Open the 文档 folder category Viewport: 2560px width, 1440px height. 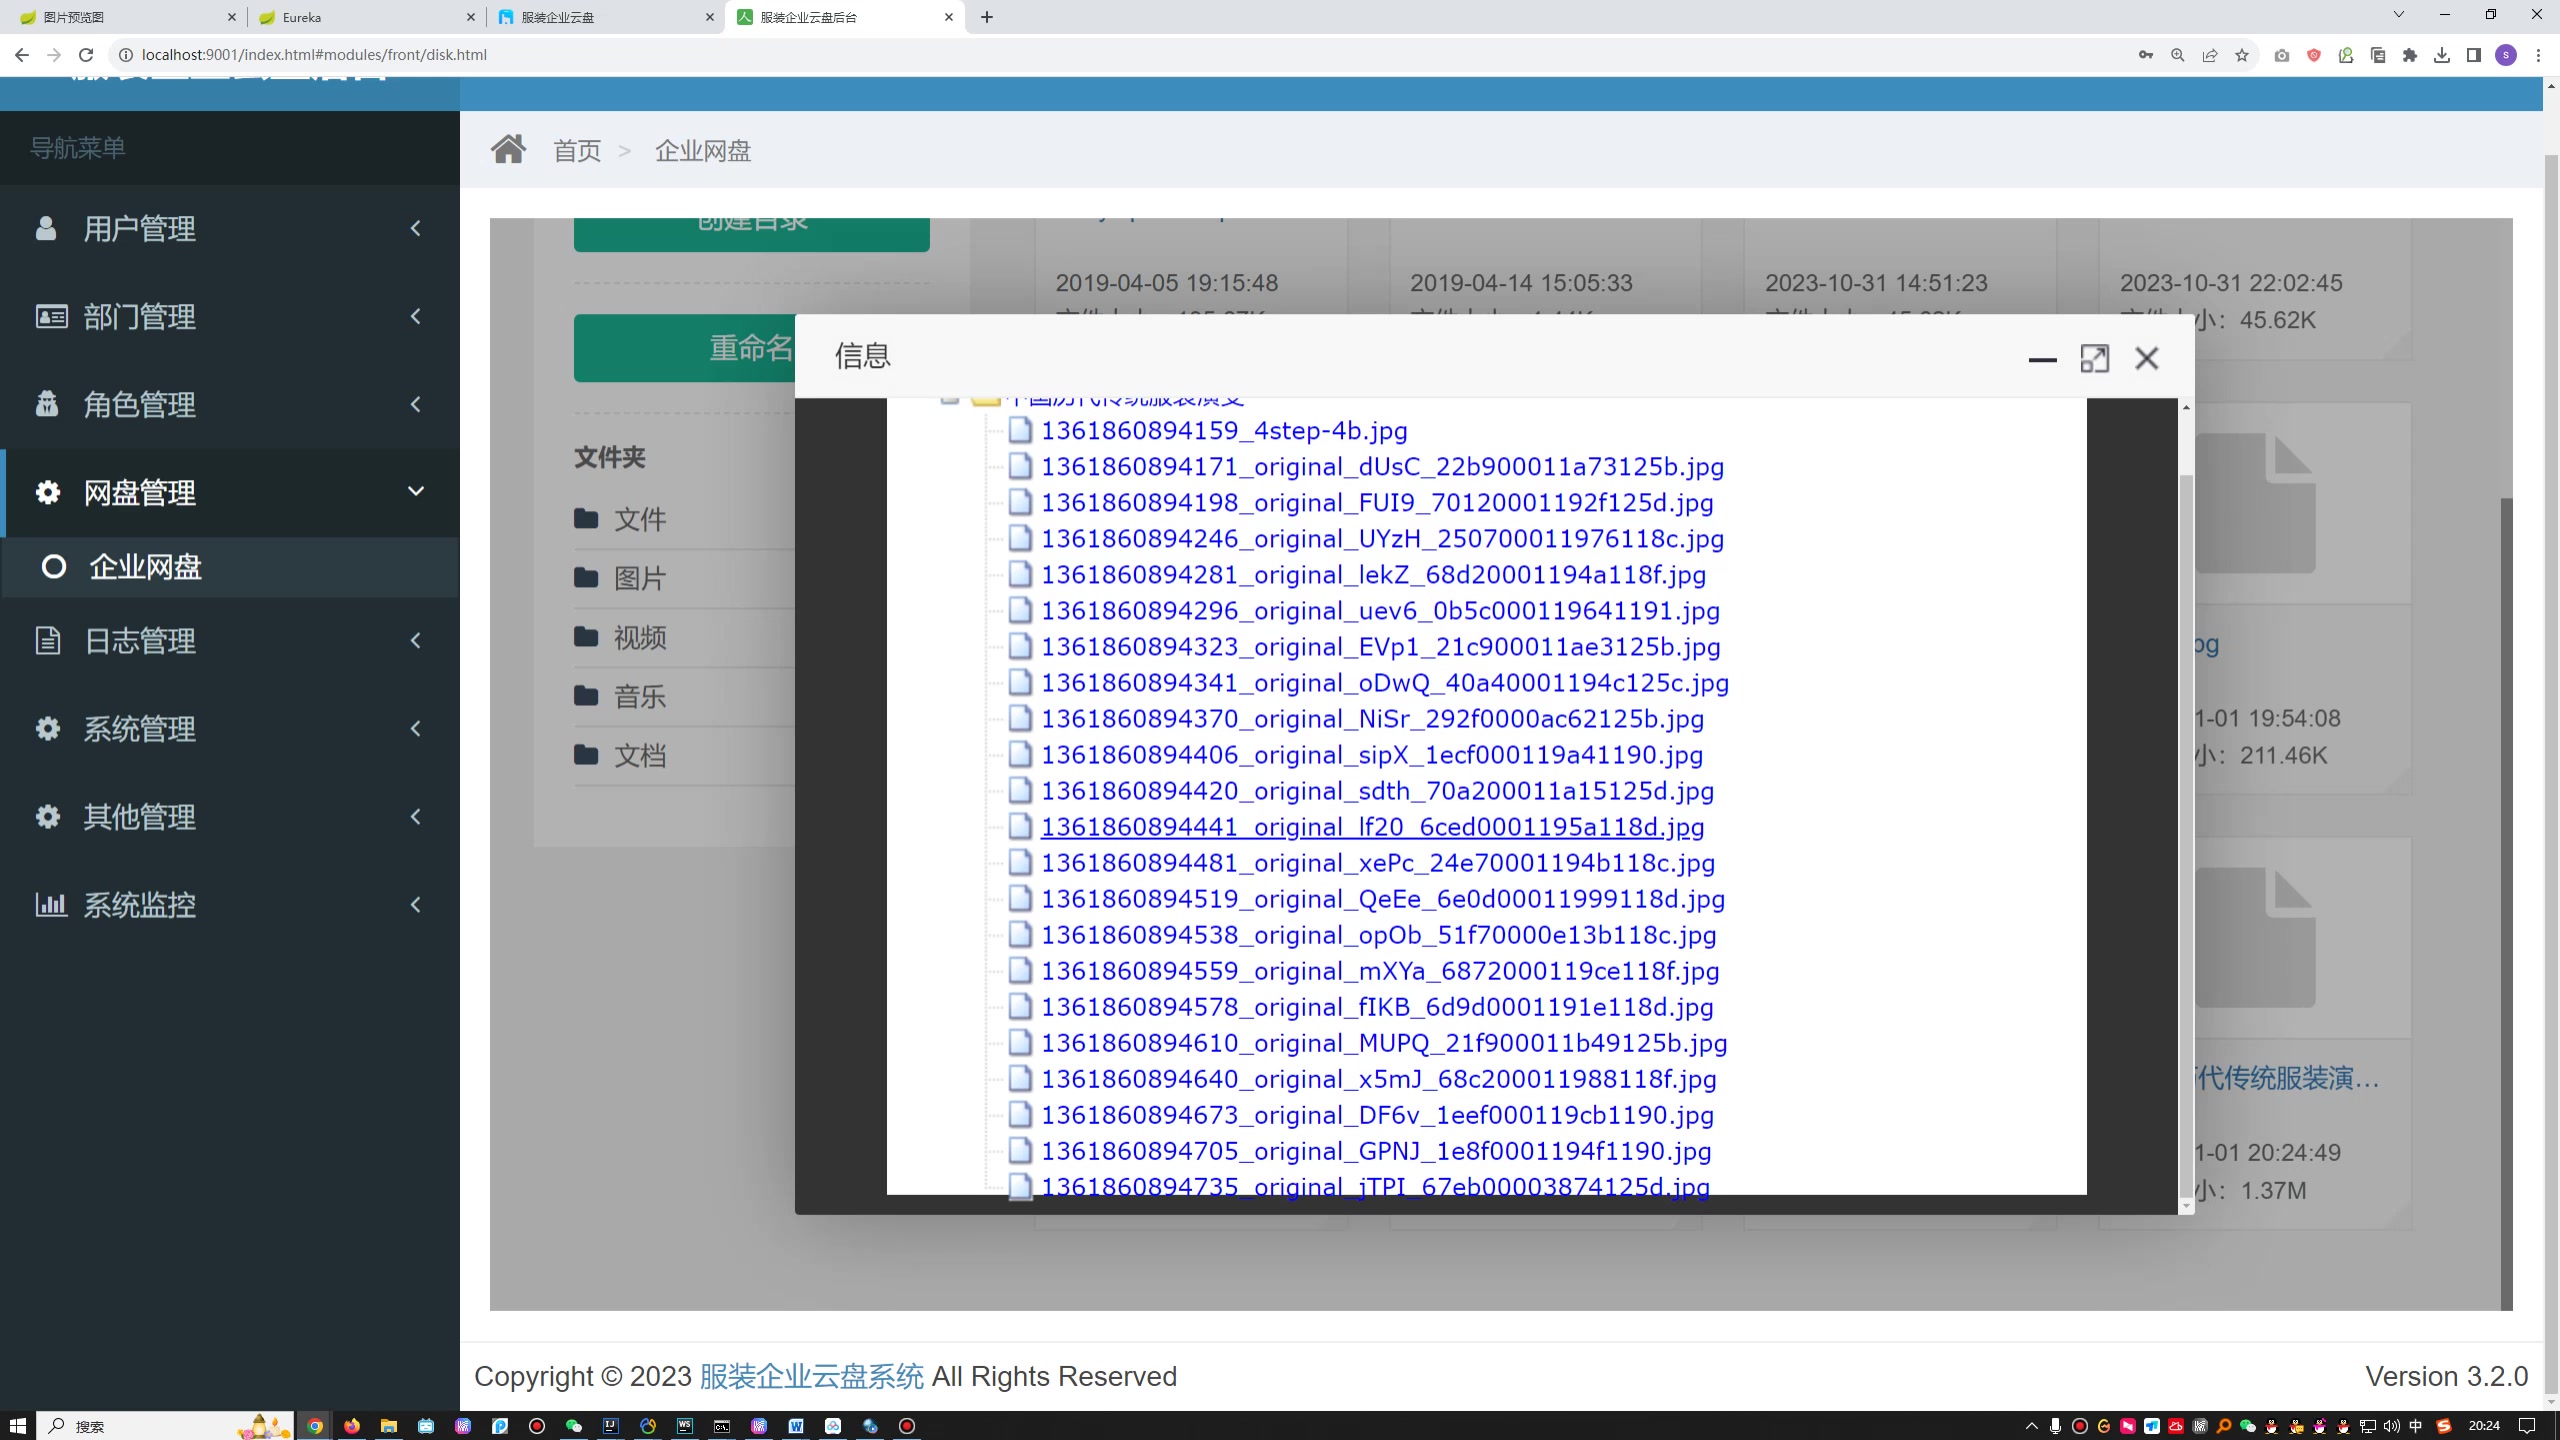tap(640, 755)
